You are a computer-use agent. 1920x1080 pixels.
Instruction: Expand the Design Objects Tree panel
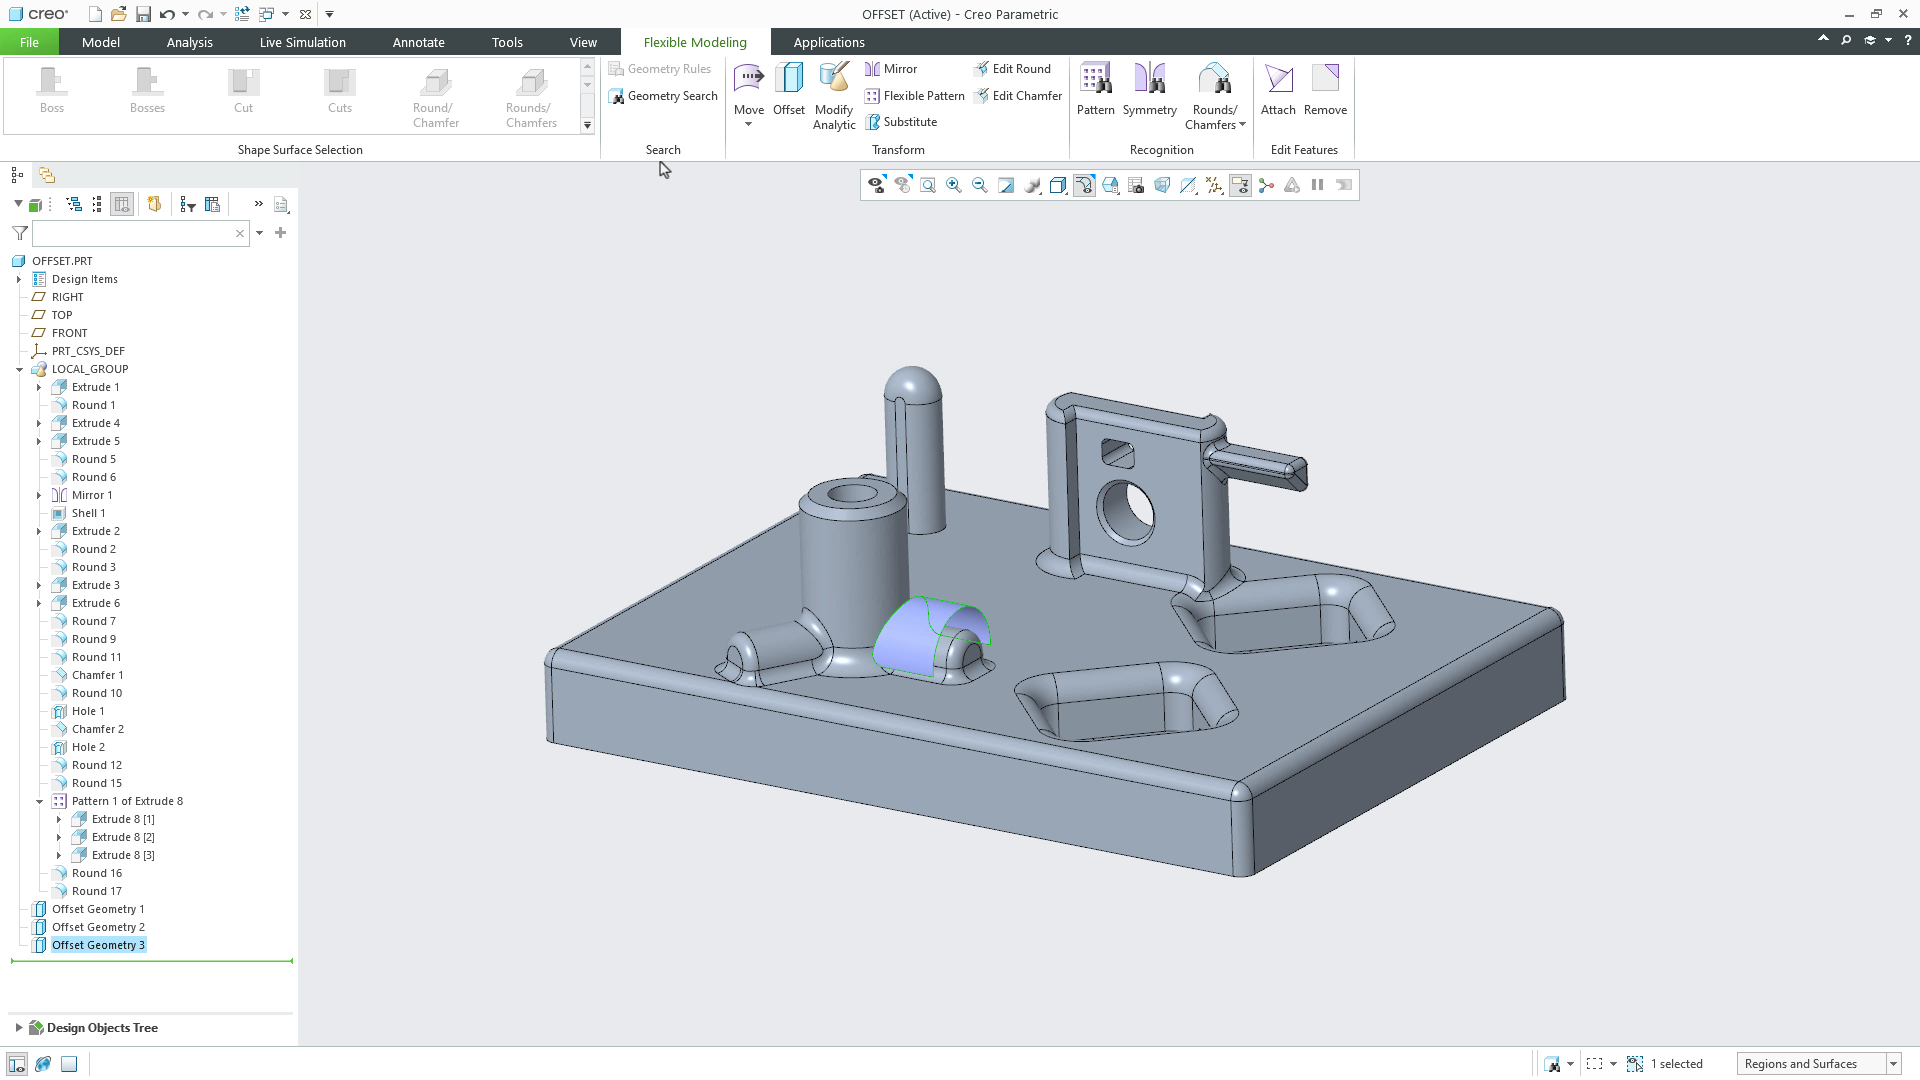click(x=18, y=1027)
